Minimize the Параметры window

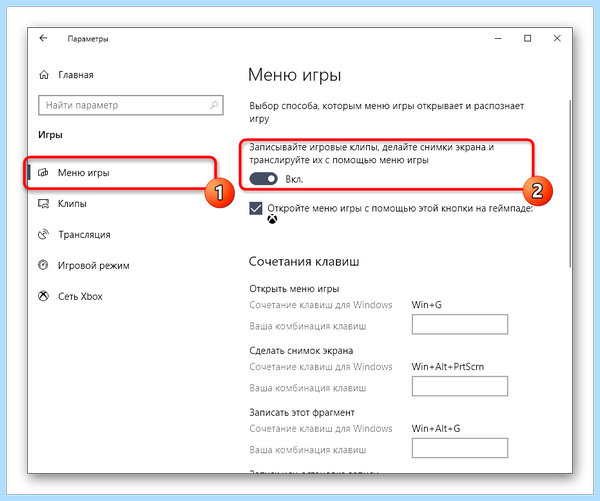pos(498,38)
